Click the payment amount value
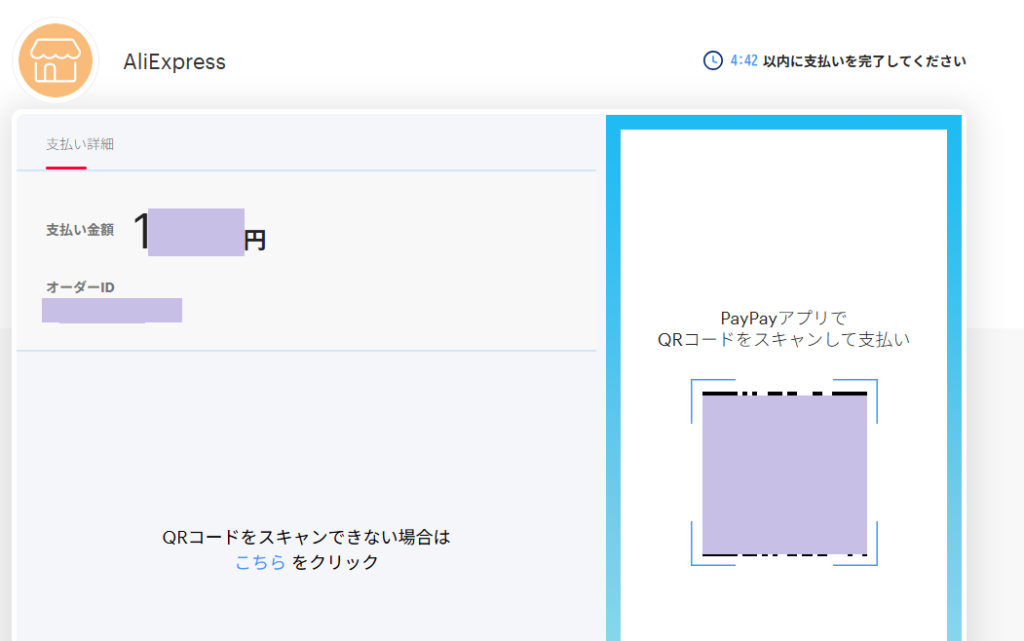Viewport: 1024px width, 641px height. point(188,232)
